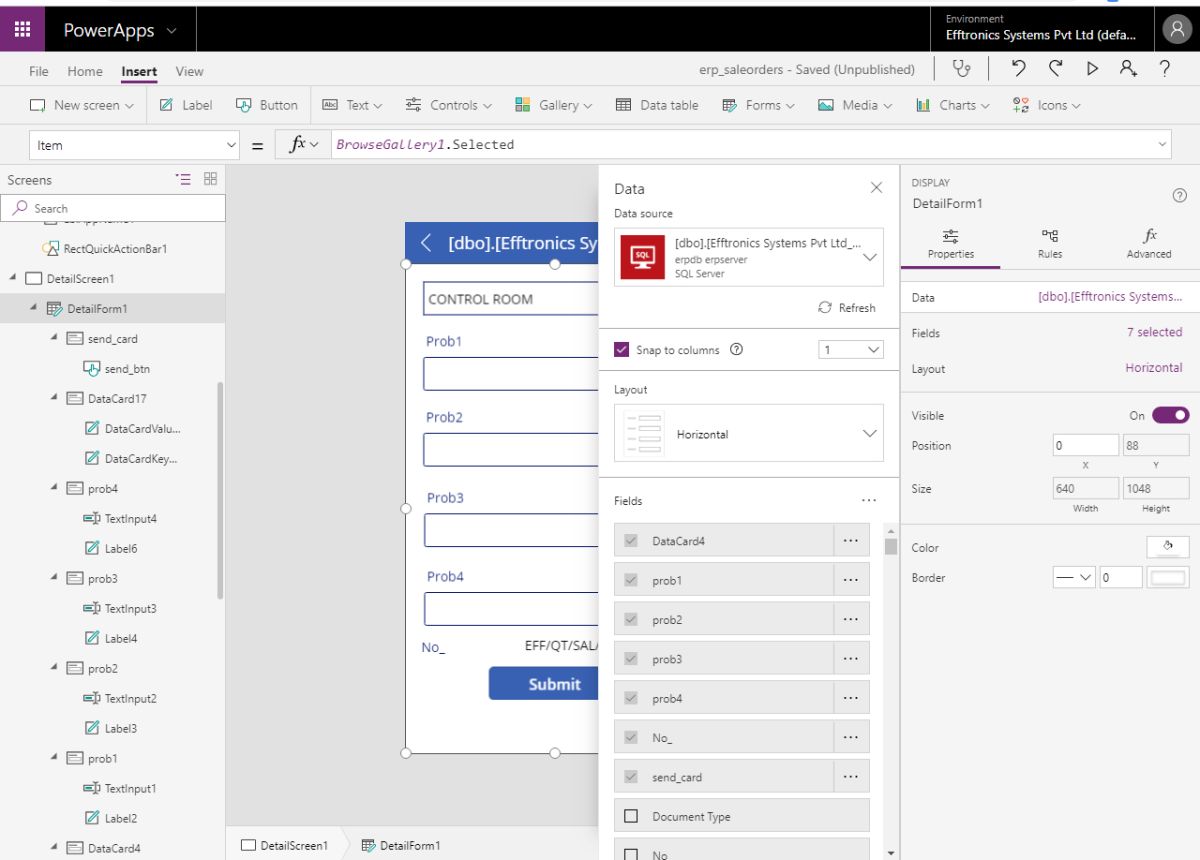The height and width of the screenshot is (860, 1200).
Task: Open help icon in DISPLAY pane
Action: click(1179, 196)
